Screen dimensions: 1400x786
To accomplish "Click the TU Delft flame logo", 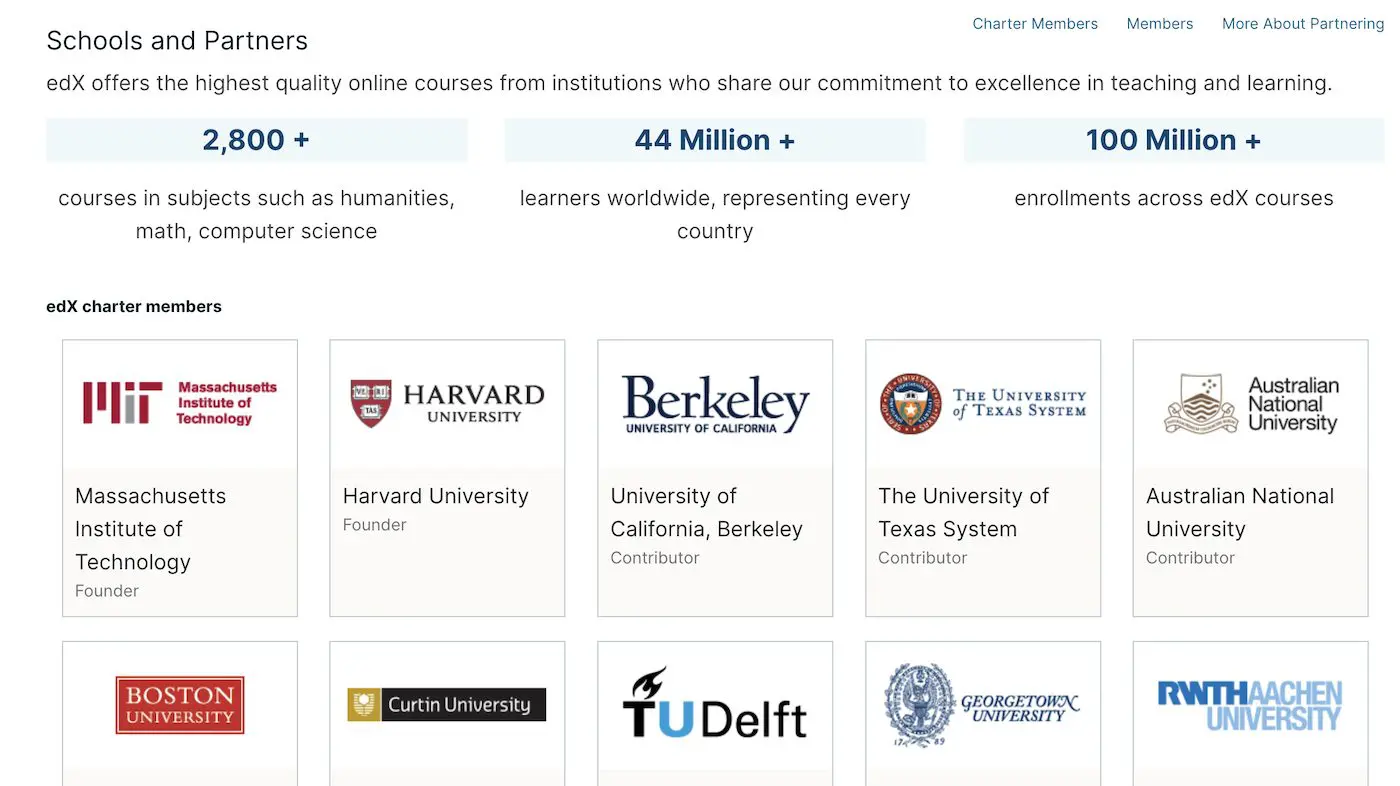I will point(715,704).
